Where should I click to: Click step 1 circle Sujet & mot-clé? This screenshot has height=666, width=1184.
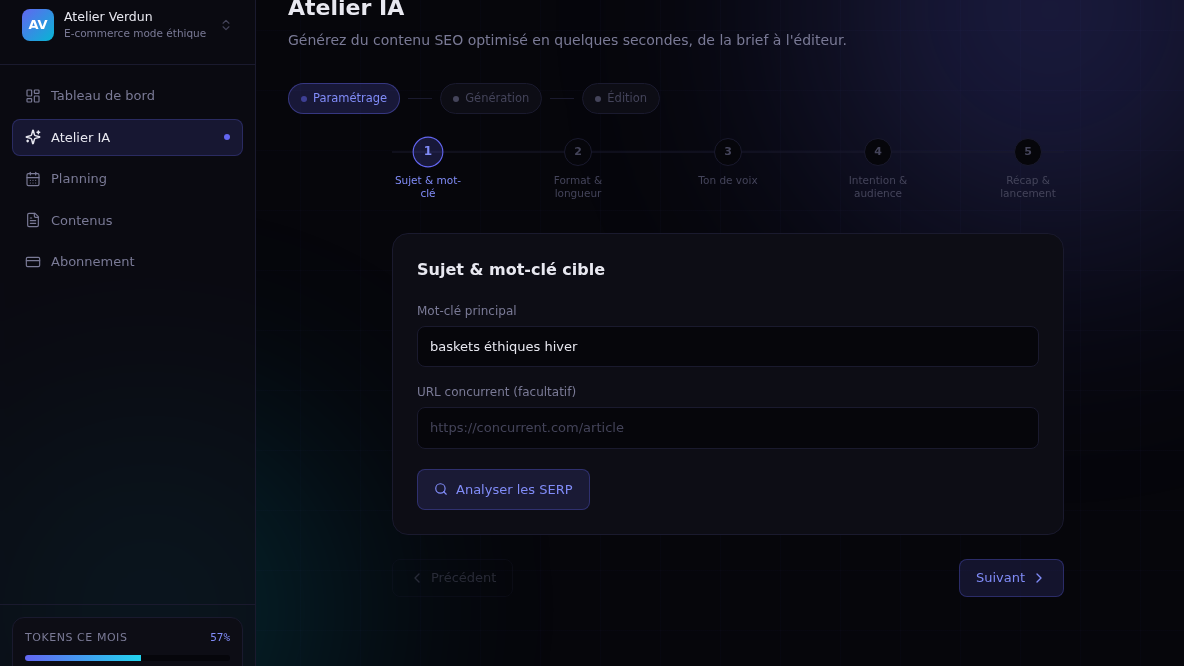click(427, 152)
